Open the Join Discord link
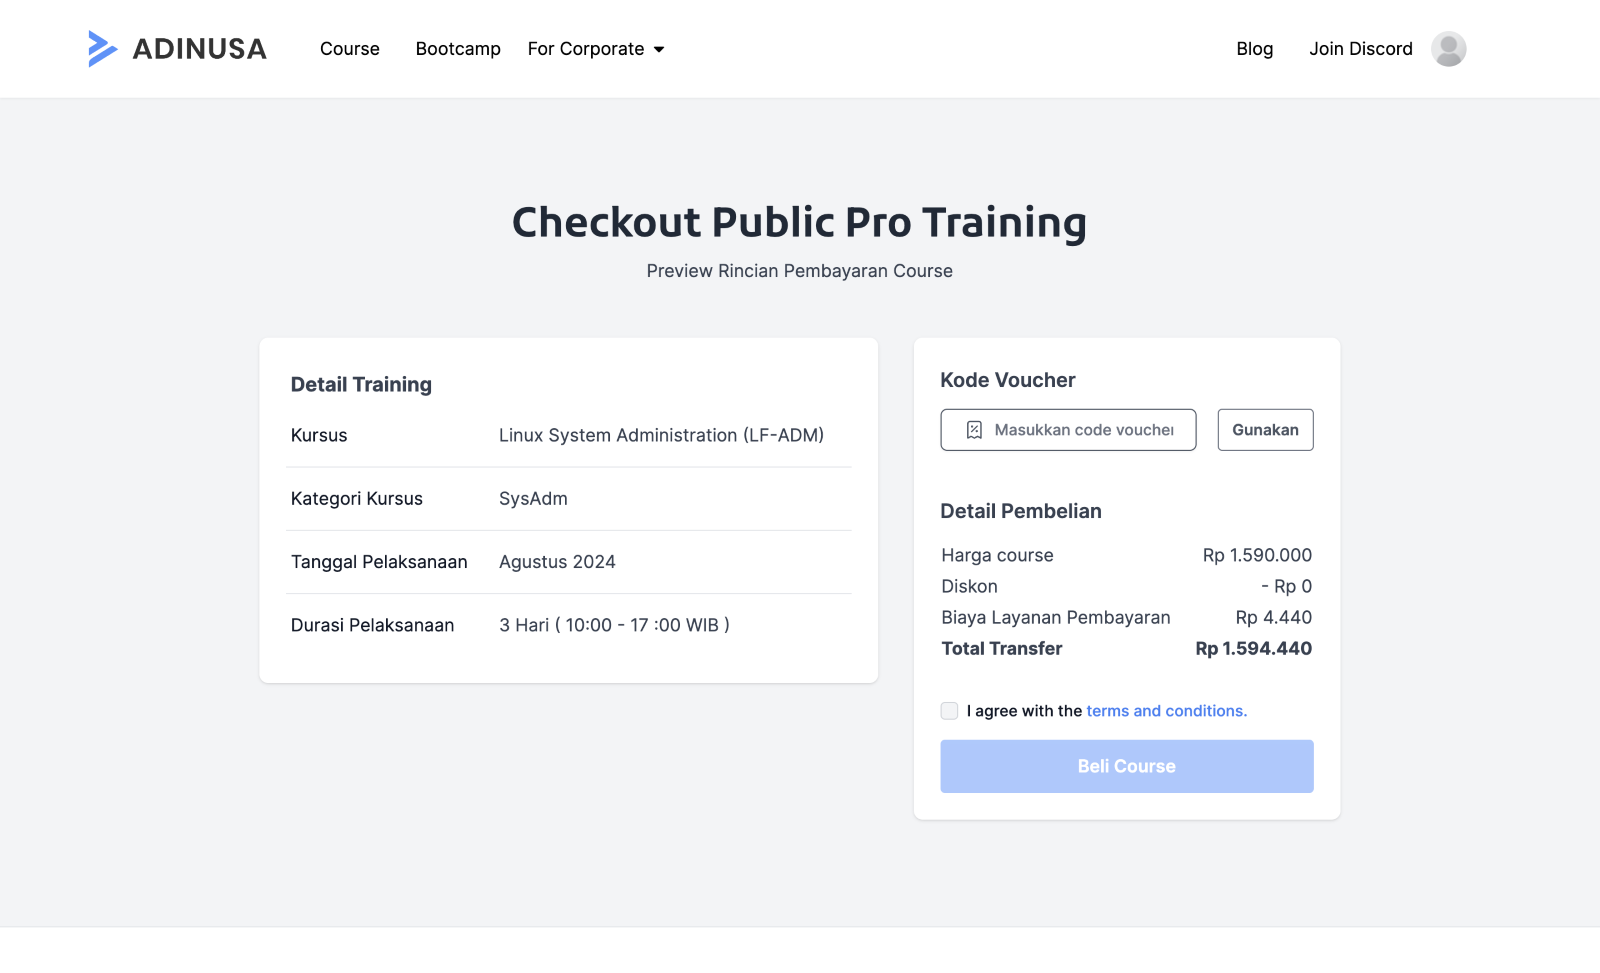Screen dimensions: 1600x973 click(x=1360, y=49)
